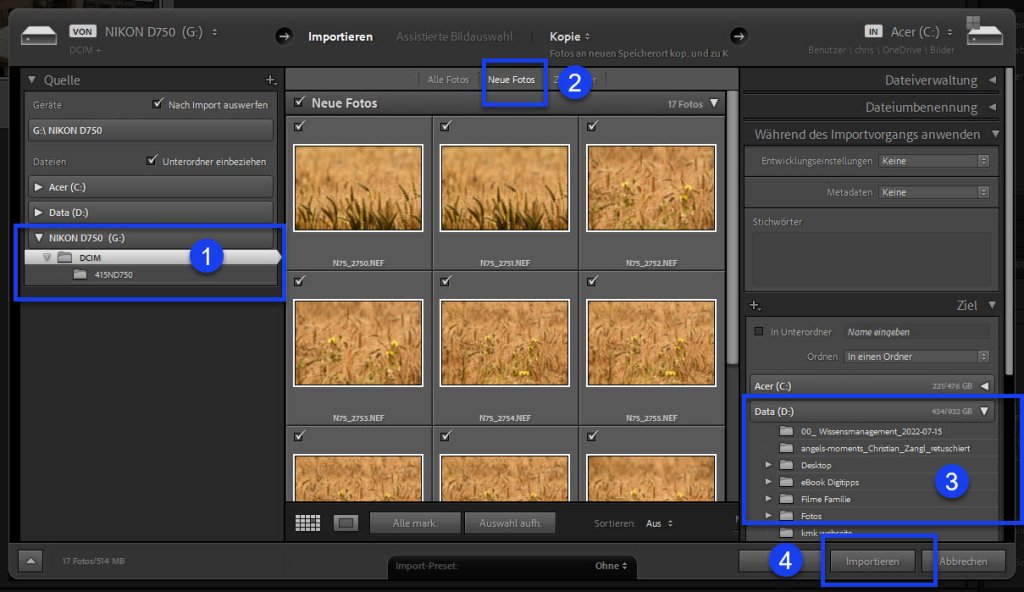
Task: Click the up-arrow button at bottom left
Action: tap(30, 561)
